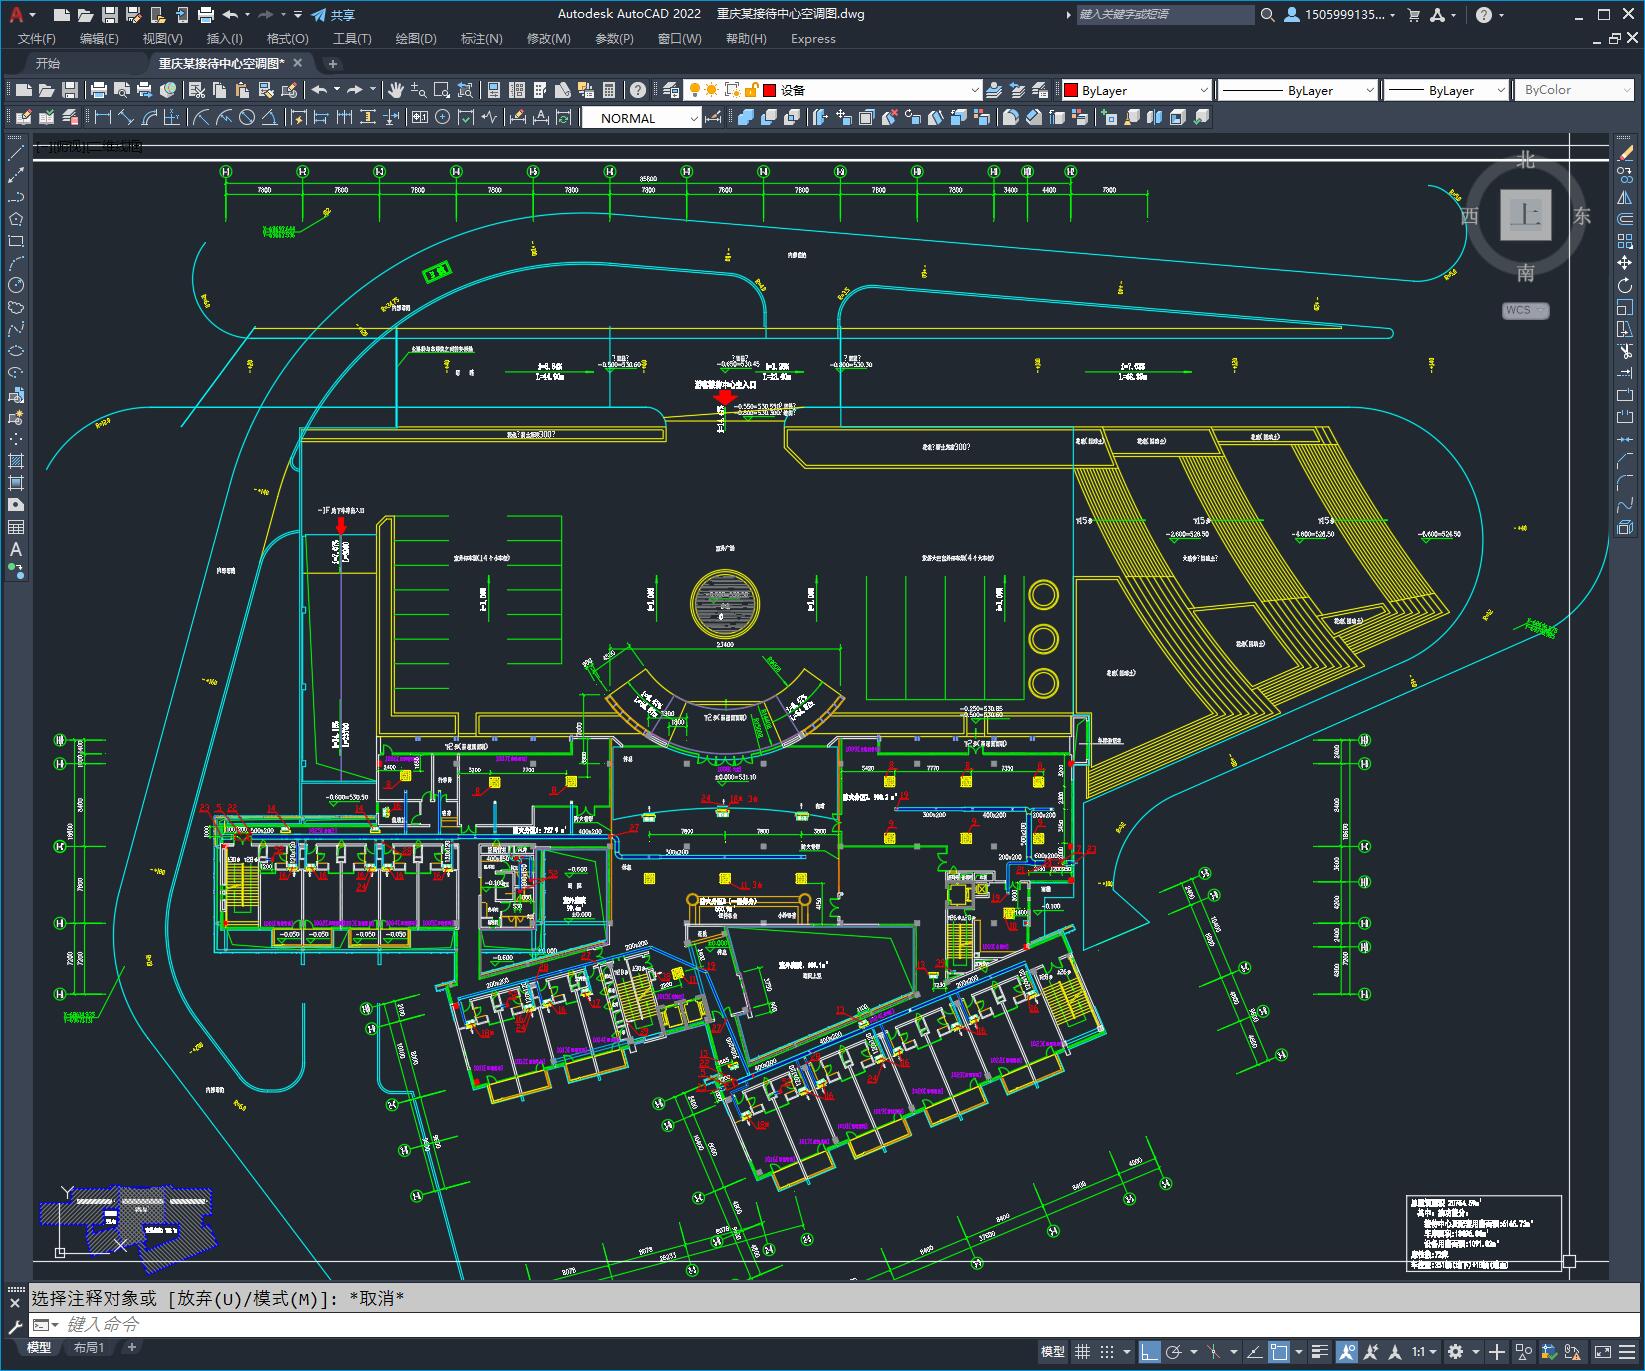Open the 标注(N) menu

point(481,39)
